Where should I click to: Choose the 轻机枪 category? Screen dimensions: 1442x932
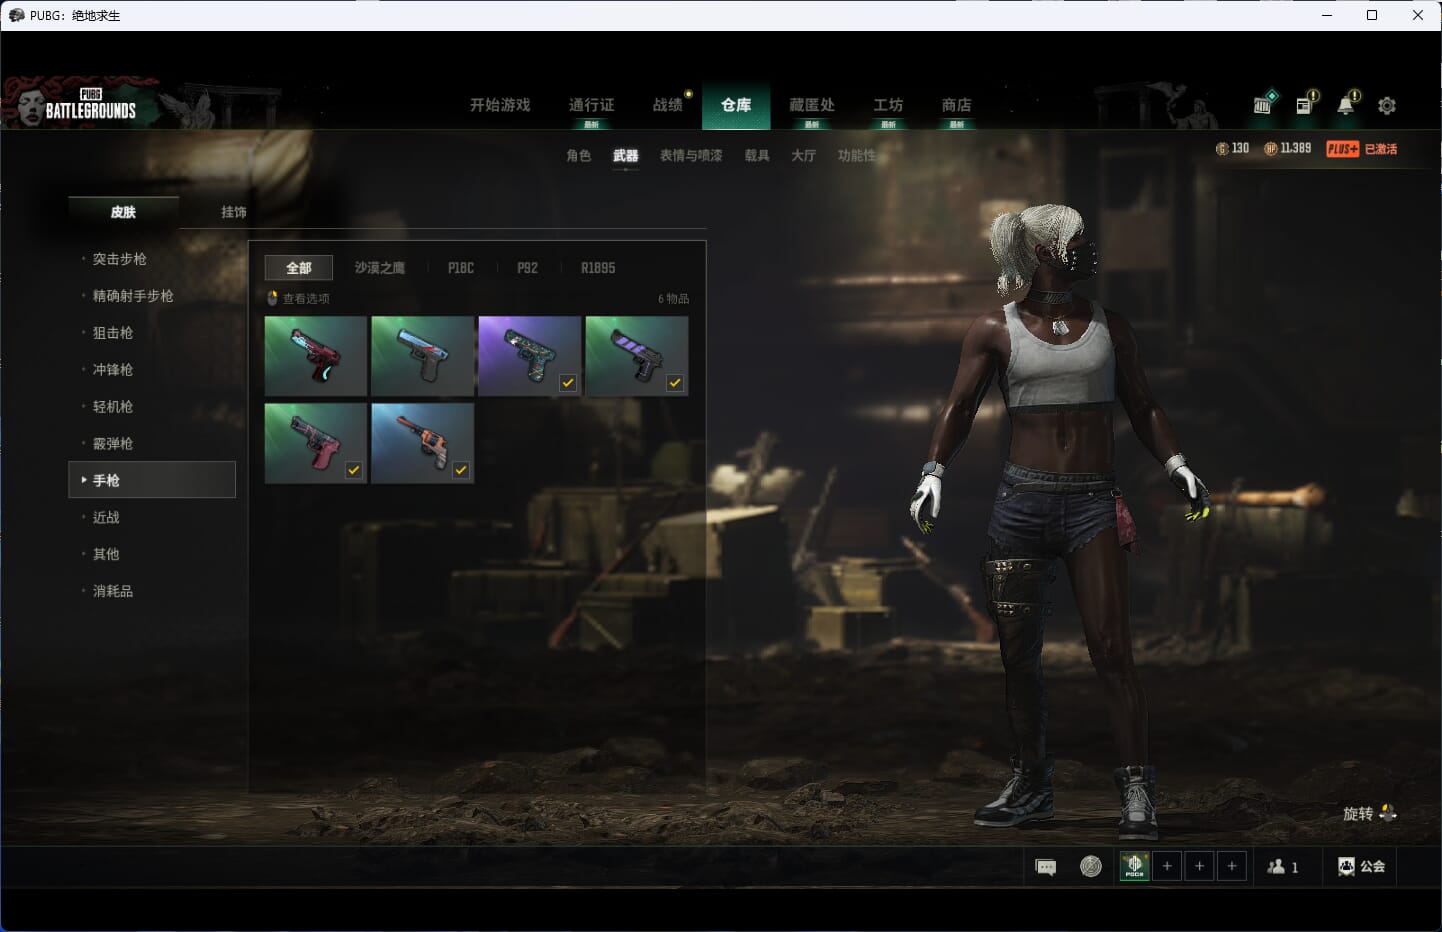coord(112,407)
